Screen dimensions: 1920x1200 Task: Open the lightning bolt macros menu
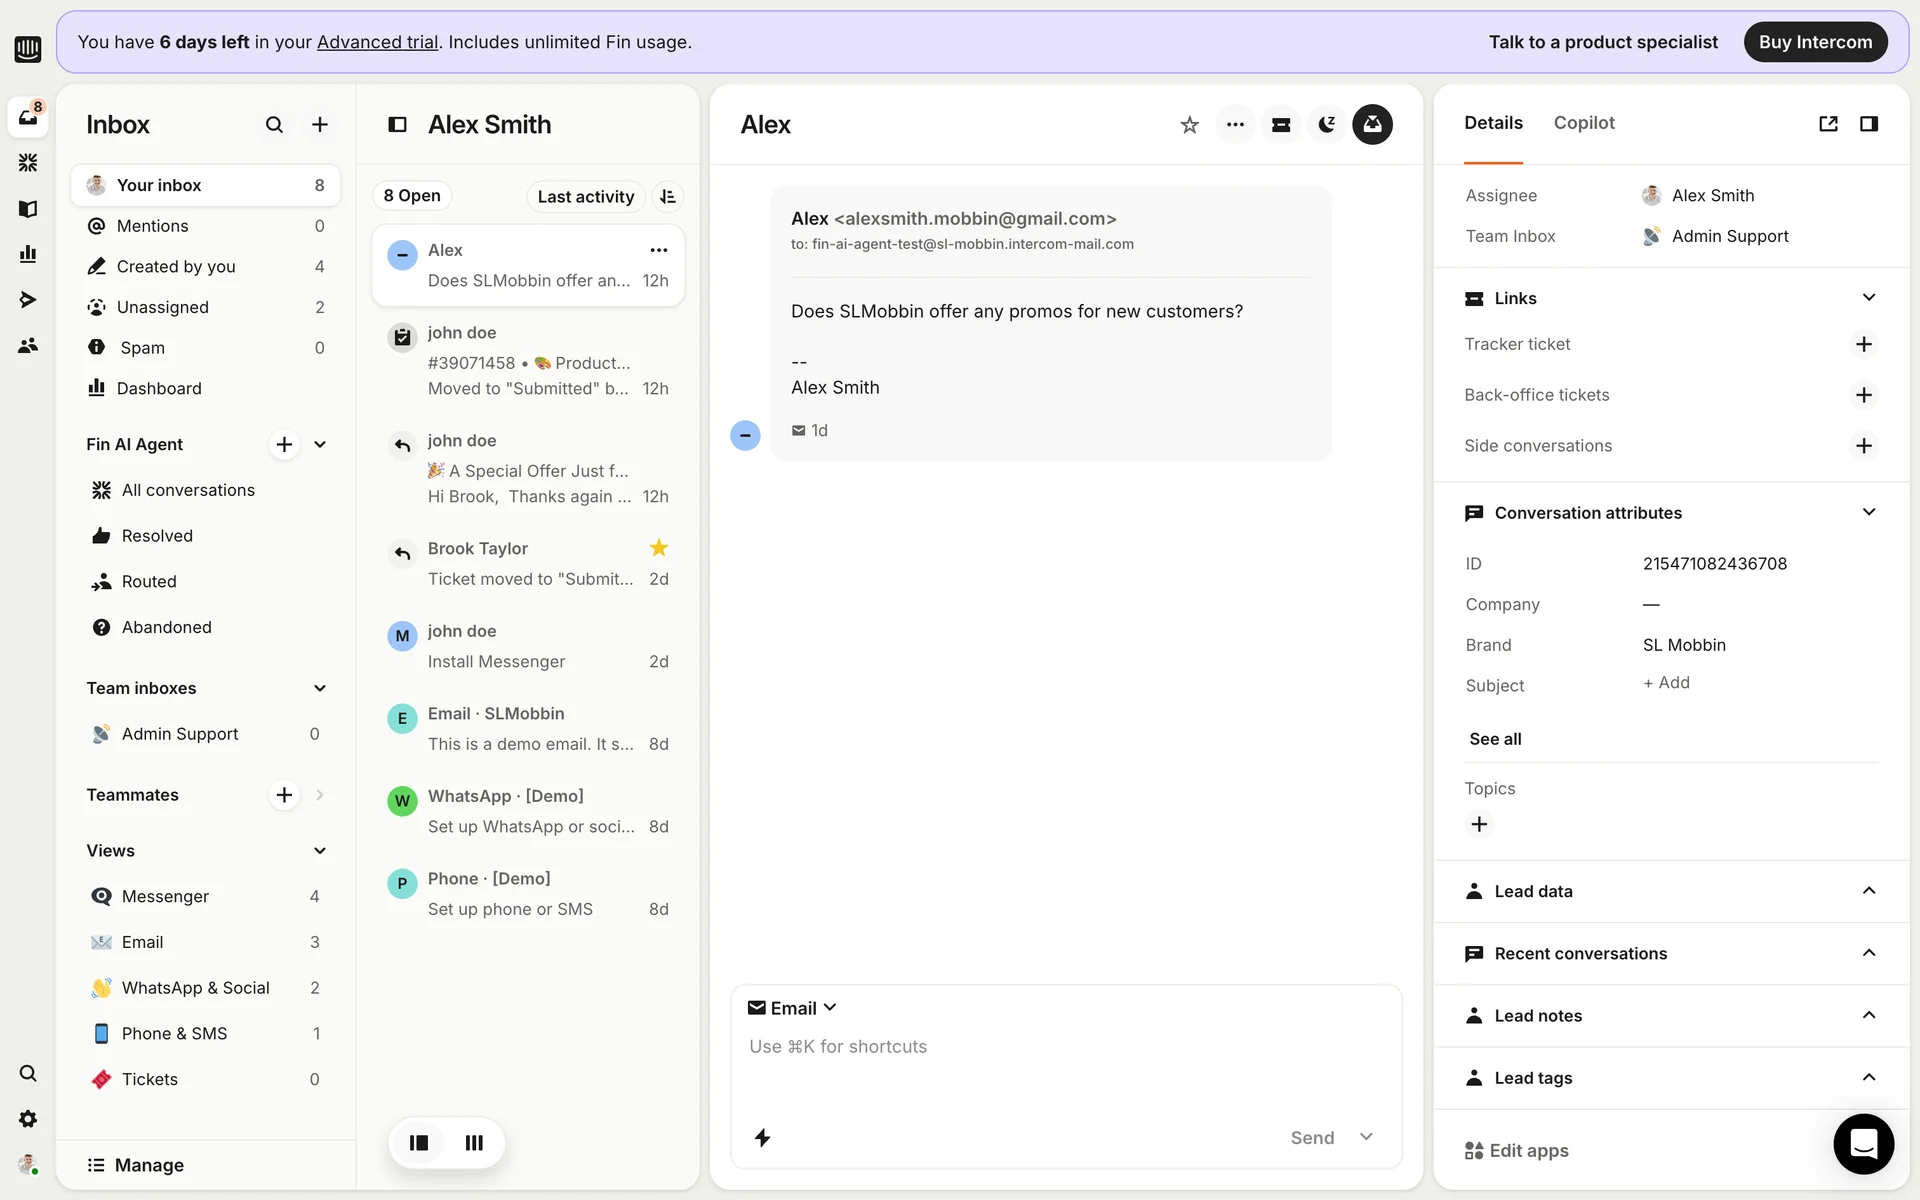762,1137
